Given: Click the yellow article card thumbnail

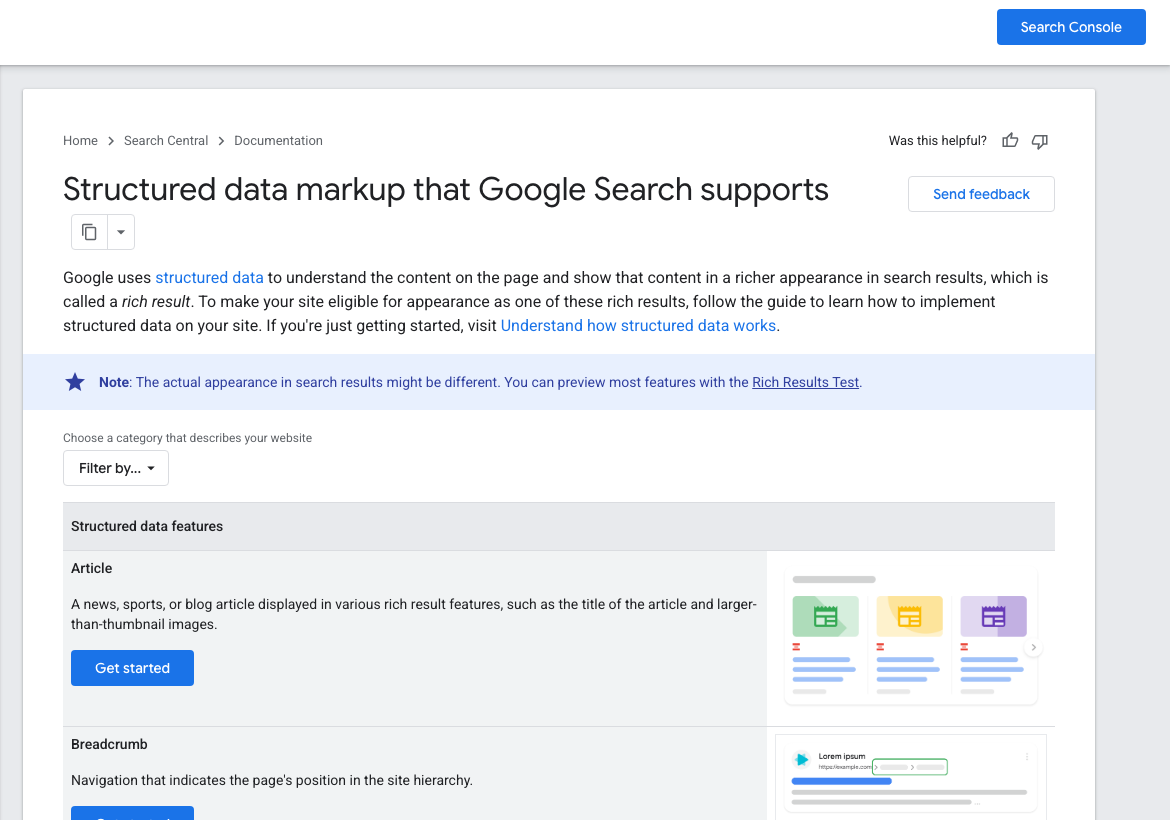Looking at the screenshot, I should tap(909, 616).
